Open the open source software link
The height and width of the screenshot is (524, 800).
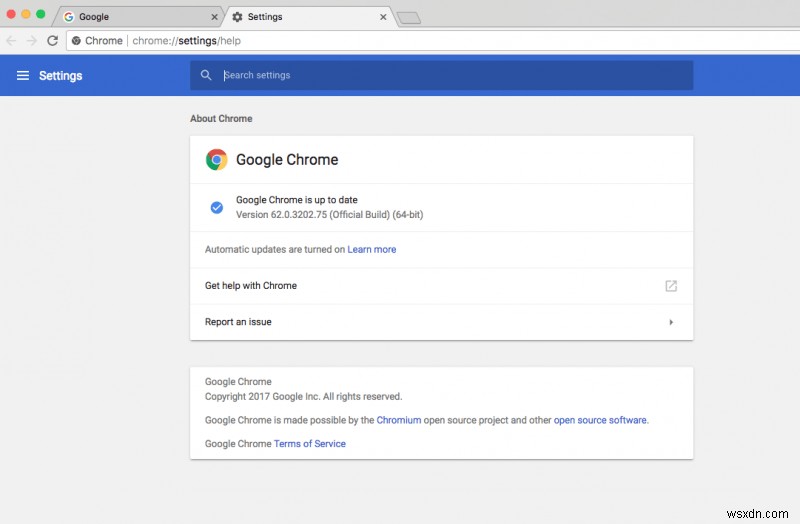[x=600, y=420]
